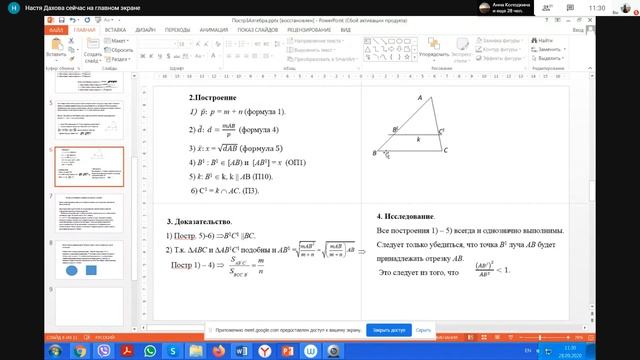
Task: Click the Italic (К) formatting button
Action: tap(151, 56)
